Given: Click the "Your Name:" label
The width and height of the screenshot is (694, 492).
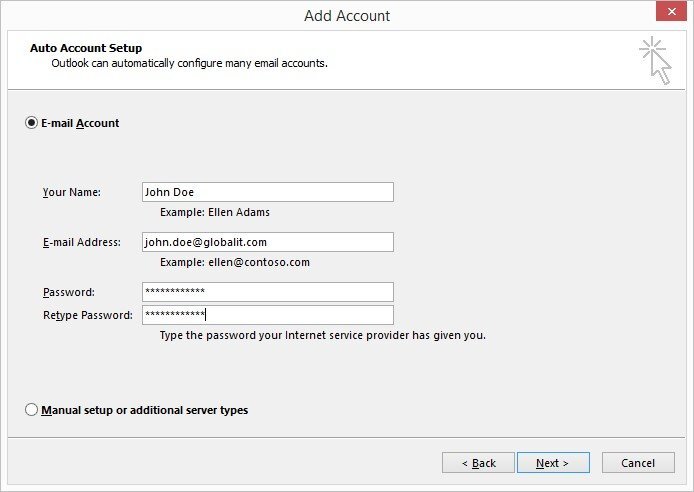Looking at the screenshot, I should pyautogui.click(x=72, y=192).
